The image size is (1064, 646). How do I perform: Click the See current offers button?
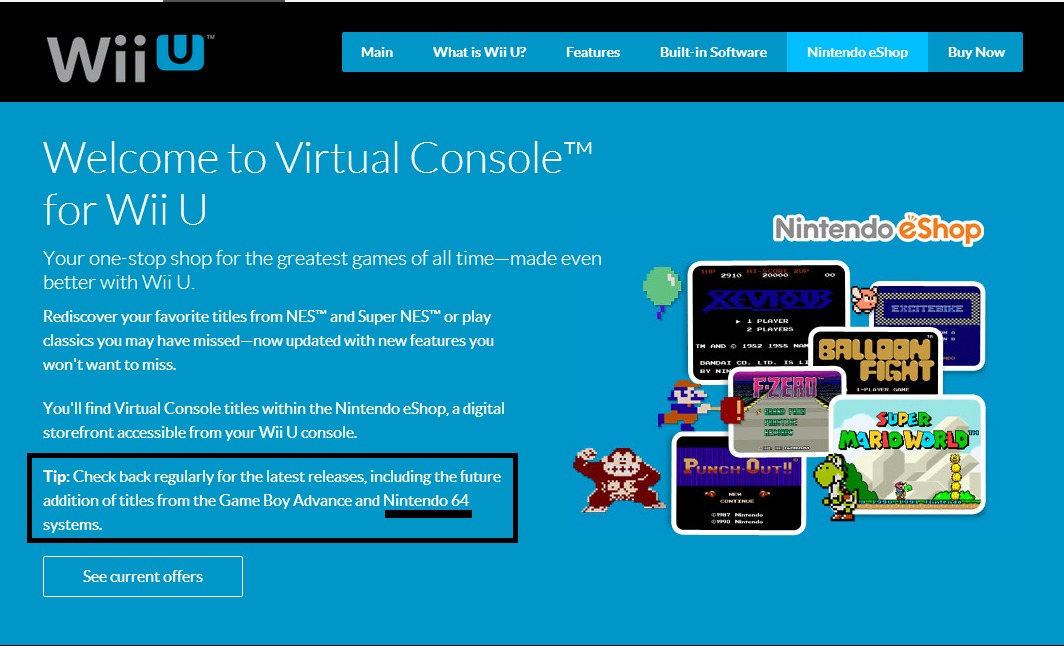tap(142, 576)
